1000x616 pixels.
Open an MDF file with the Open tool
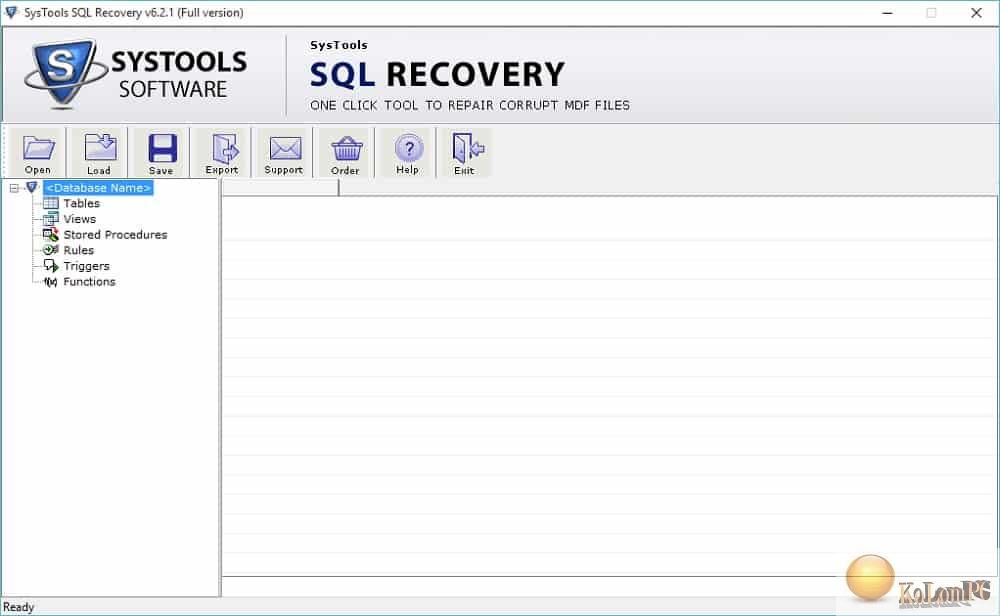click(x=38, y=152)
